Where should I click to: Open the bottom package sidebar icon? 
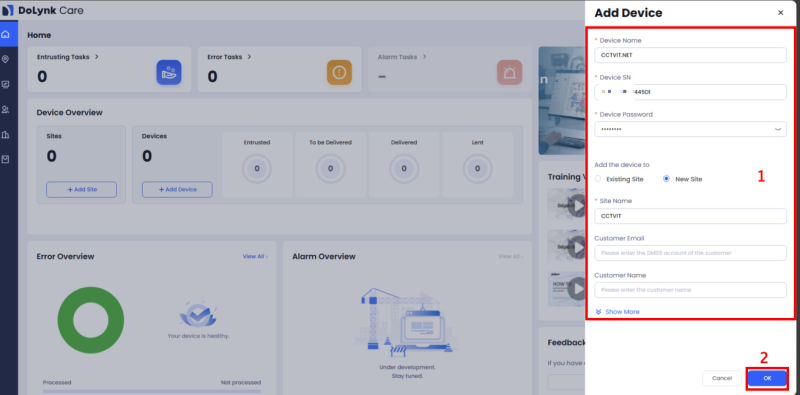(6, 159)
